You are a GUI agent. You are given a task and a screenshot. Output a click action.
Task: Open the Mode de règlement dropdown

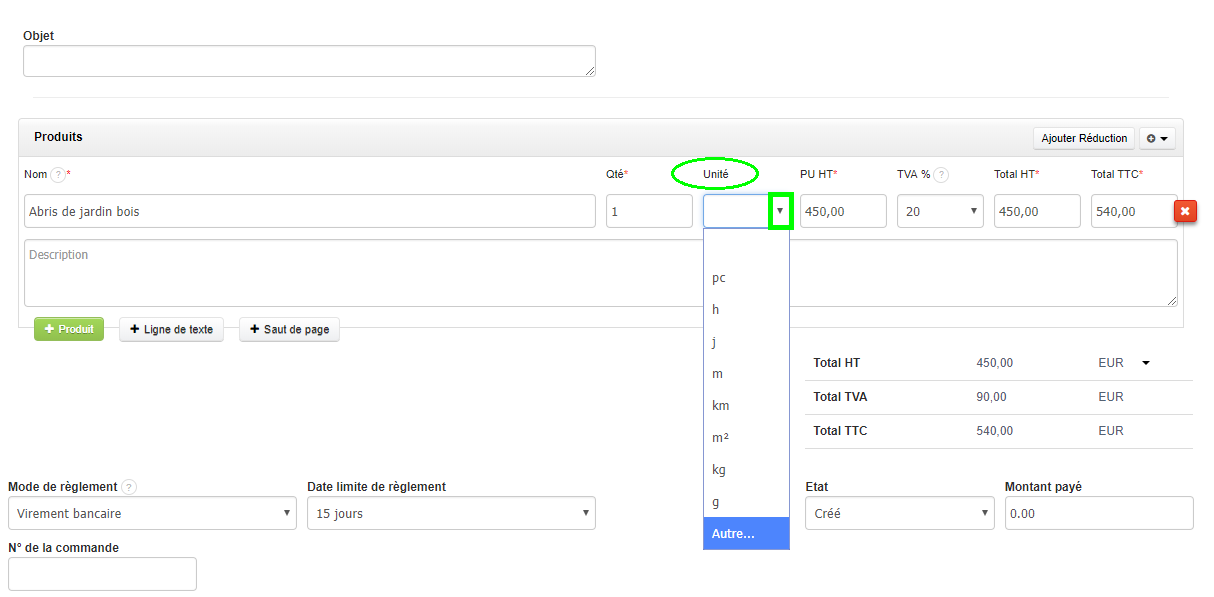(152, 514)
